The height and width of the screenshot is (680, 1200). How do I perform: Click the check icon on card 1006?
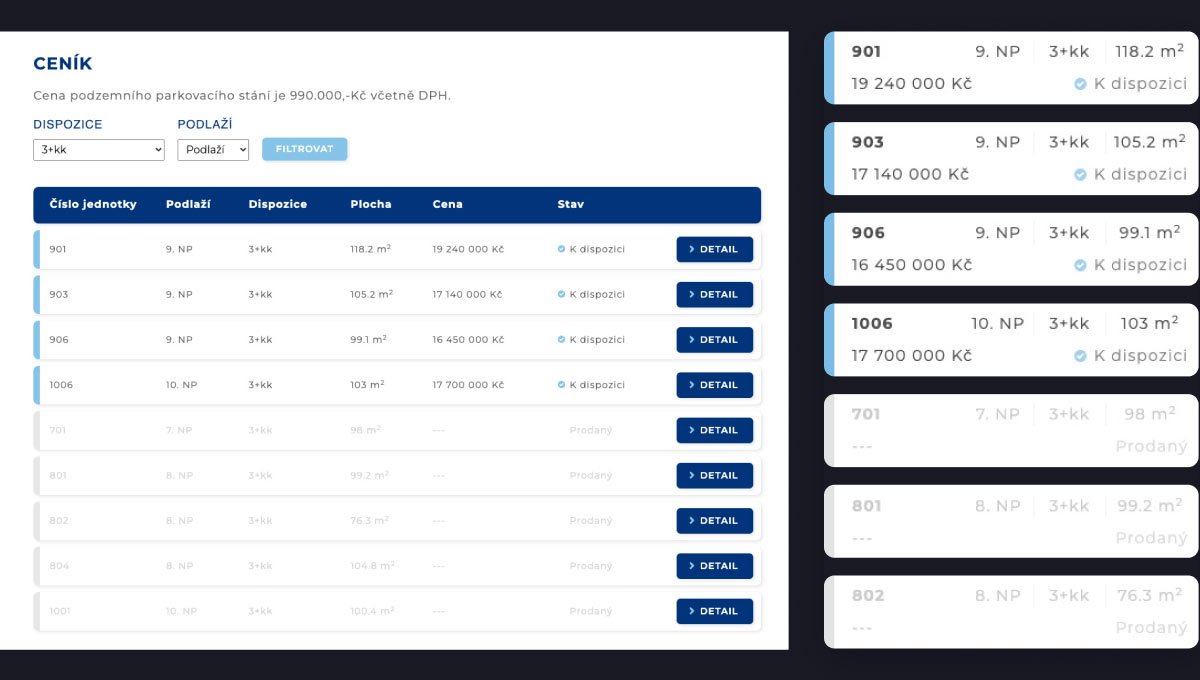pos(1080,356)
